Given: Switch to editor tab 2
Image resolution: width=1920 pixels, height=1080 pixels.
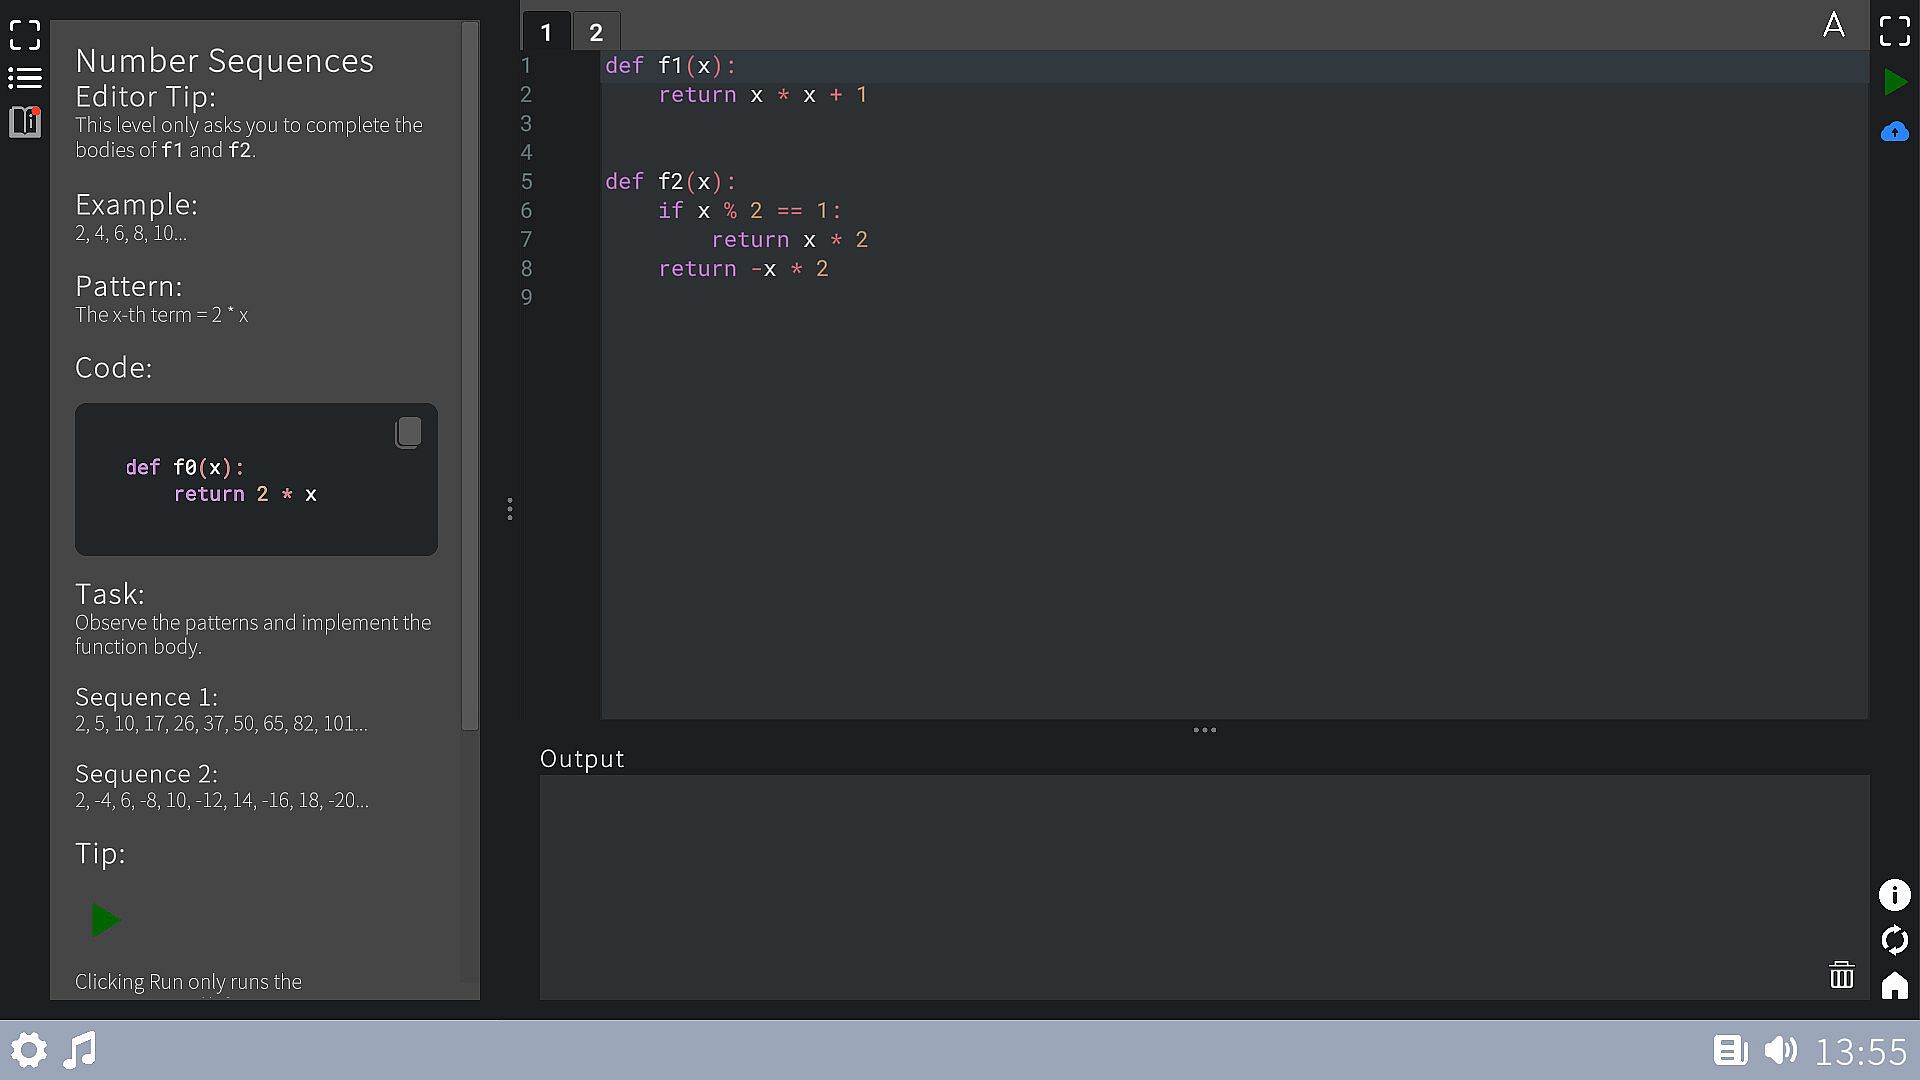Looking at the screenshot, I should point(596,32).
